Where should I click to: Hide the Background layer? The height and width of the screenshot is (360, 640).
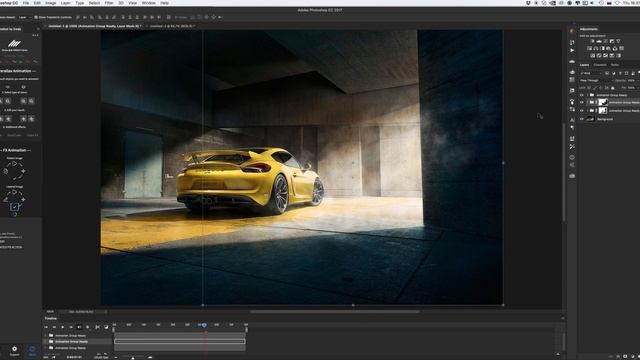(582, 119)
